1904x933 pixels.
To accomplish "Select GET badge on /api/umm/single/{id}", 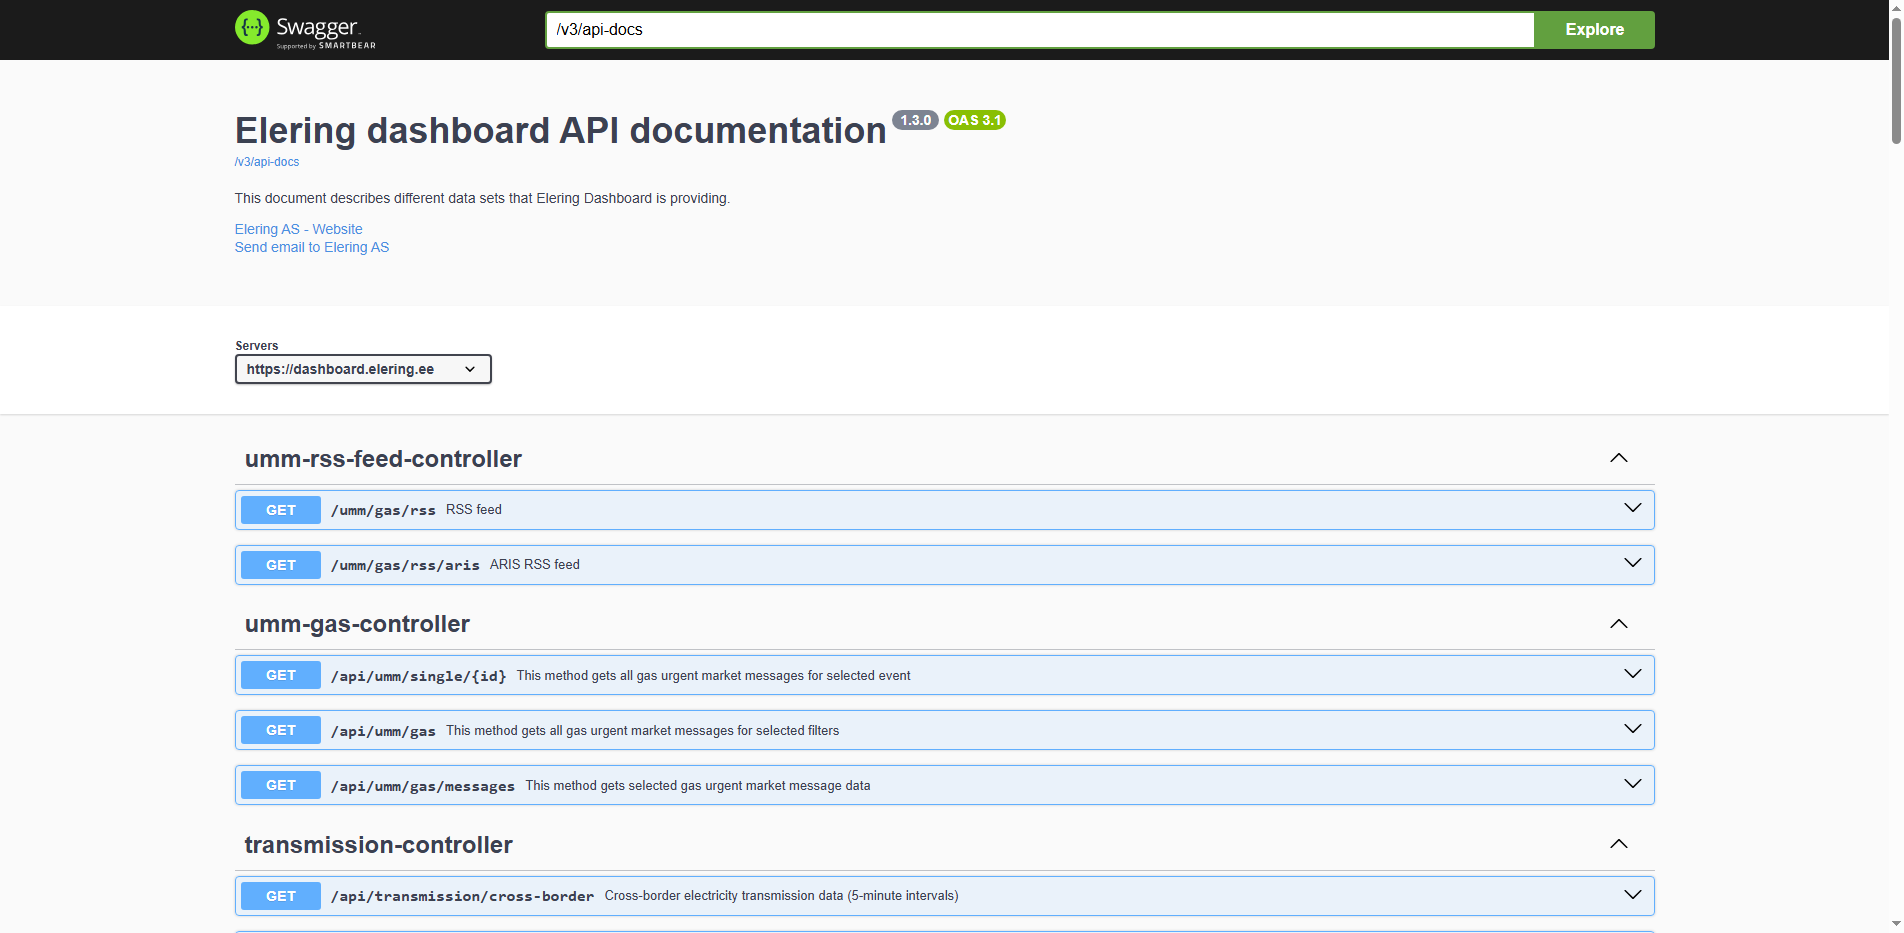I will (x=280, y=675).
